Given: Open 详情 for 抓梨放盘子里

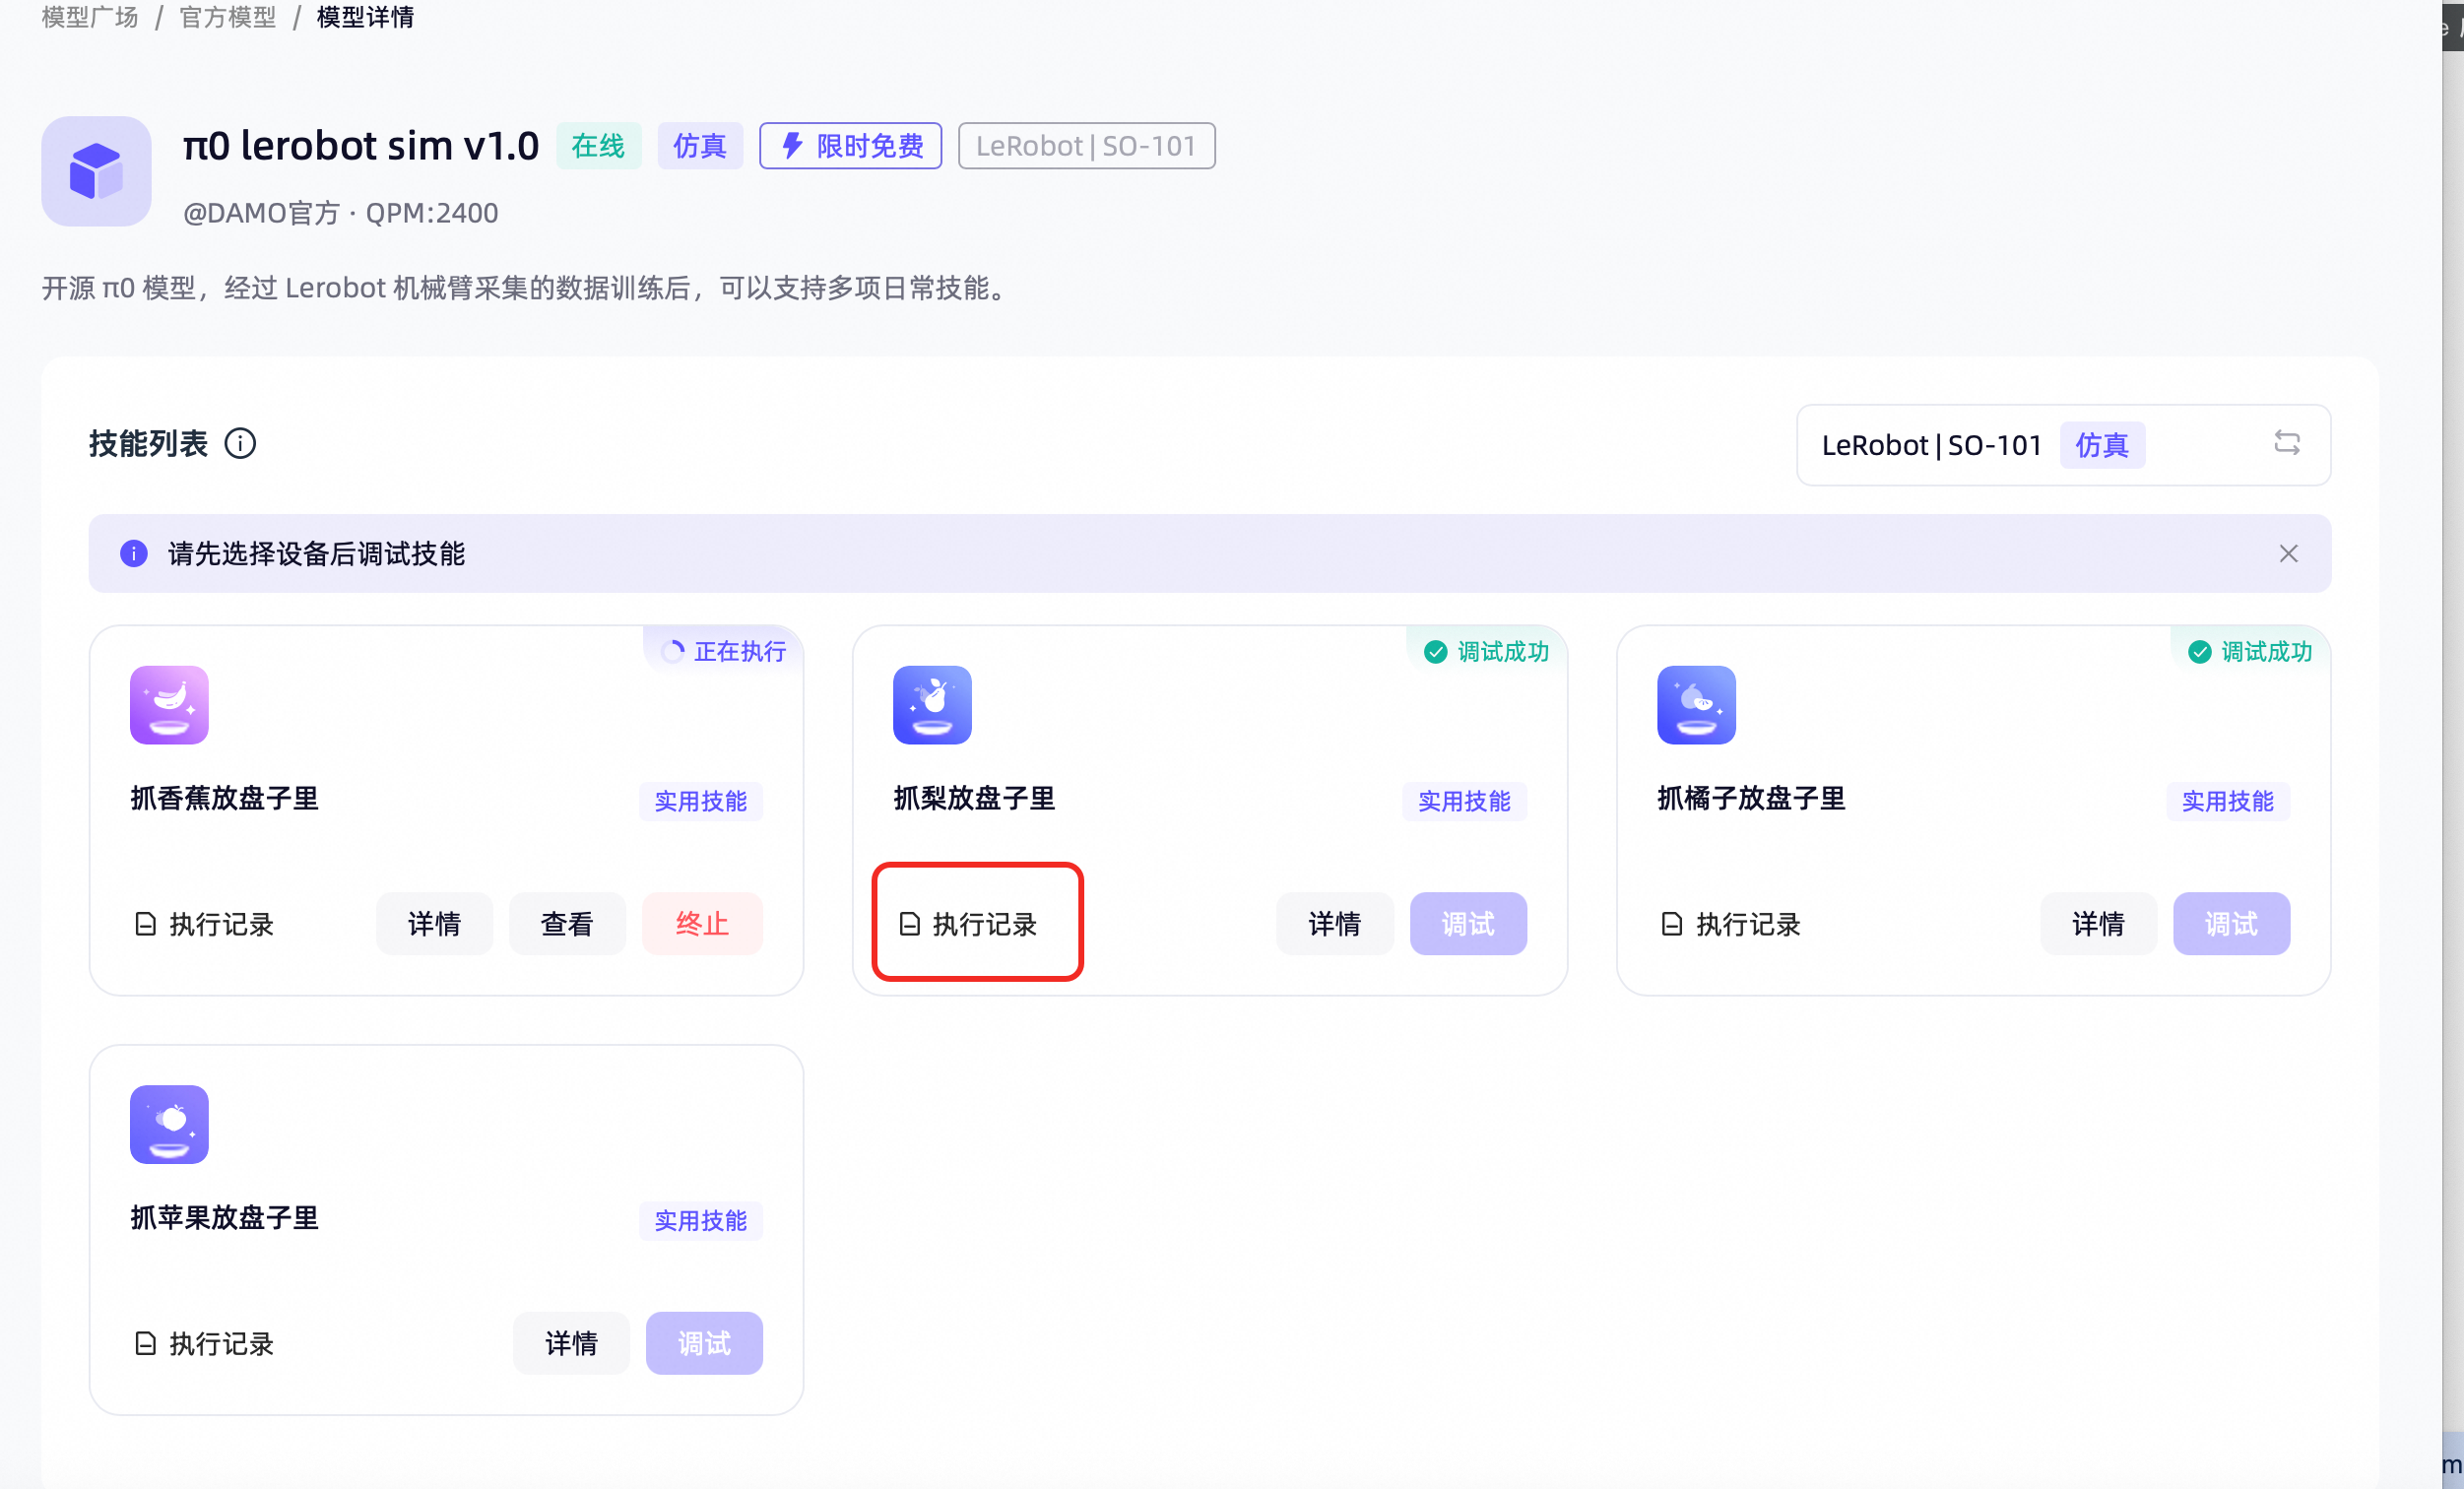Looking at the screenshot, I should (x=1335, y=924).
